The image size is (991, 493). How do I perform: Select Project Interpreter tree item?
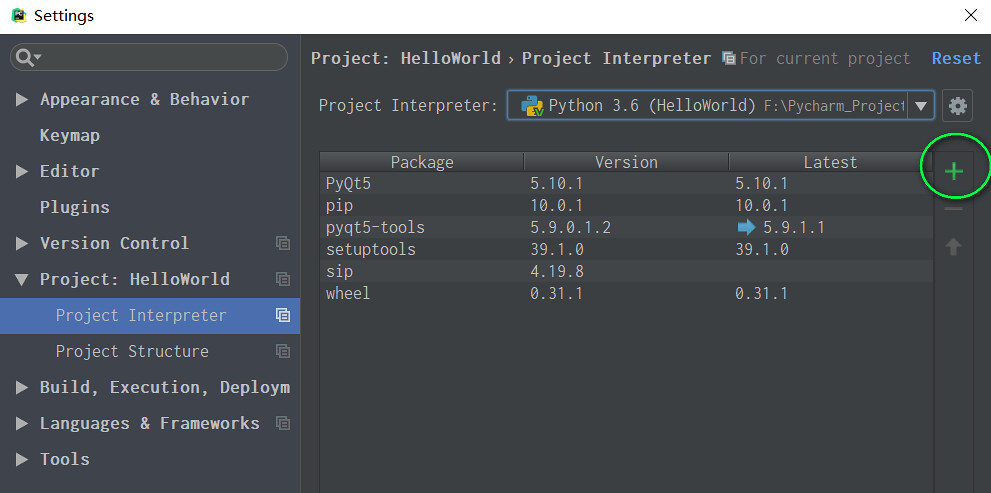tap(150, 315)
